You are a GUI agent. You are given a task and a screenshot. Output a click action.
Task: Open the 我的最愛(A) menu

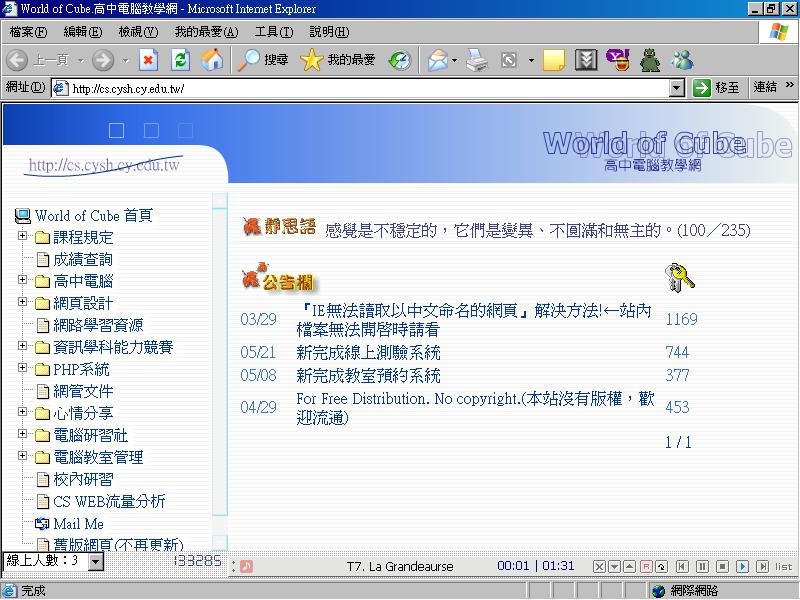206,32
